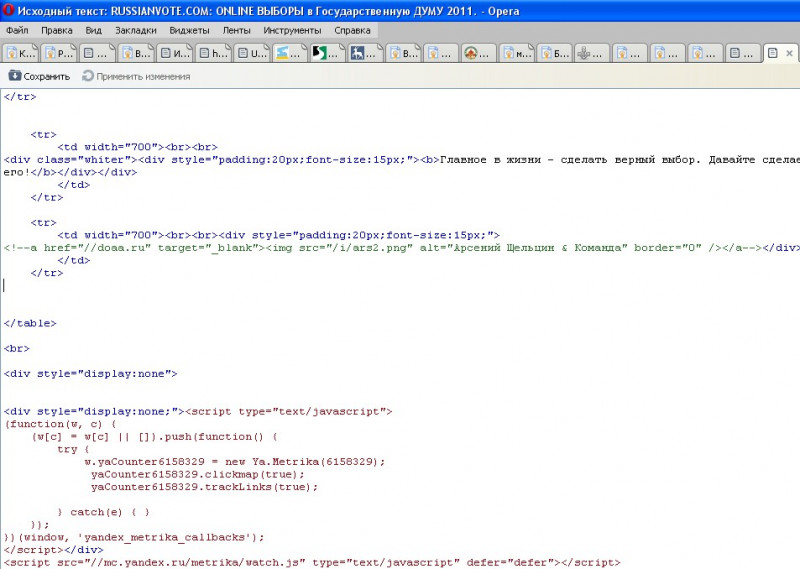Viewport: 800px width, 569px height.
Task: Click the script type="text/javascript" opening line
Action: click(198, 411)
